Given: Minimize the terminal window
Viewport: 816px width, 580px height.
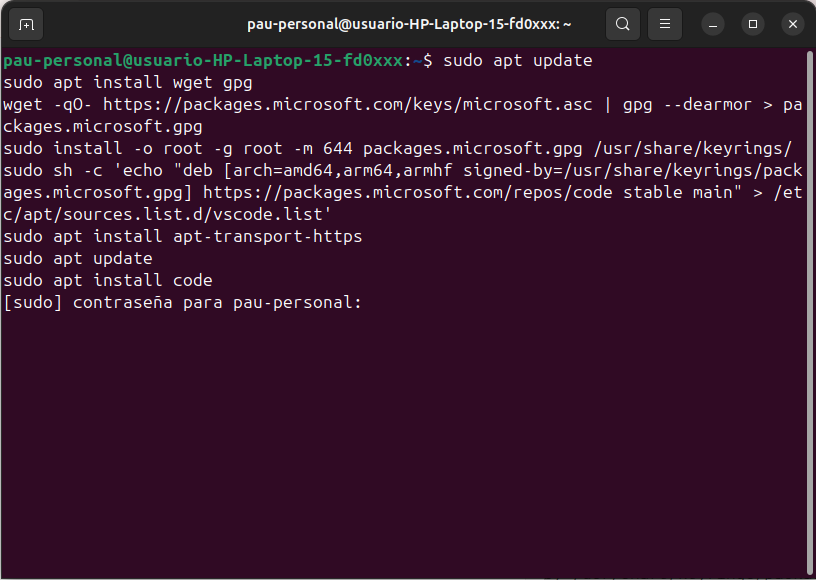Looking at the screenshot, I should click(x=713, y=24).
